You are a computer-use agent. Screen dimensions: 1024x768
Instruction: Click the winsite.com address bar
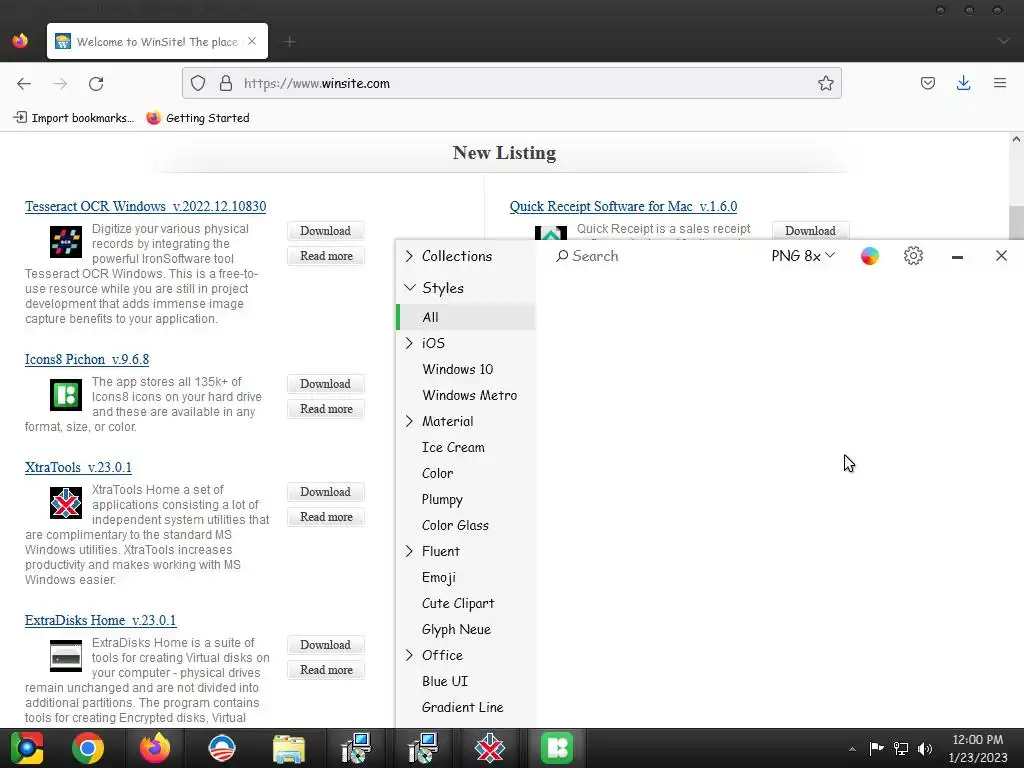pyautogui.click(x=512, y=84)
